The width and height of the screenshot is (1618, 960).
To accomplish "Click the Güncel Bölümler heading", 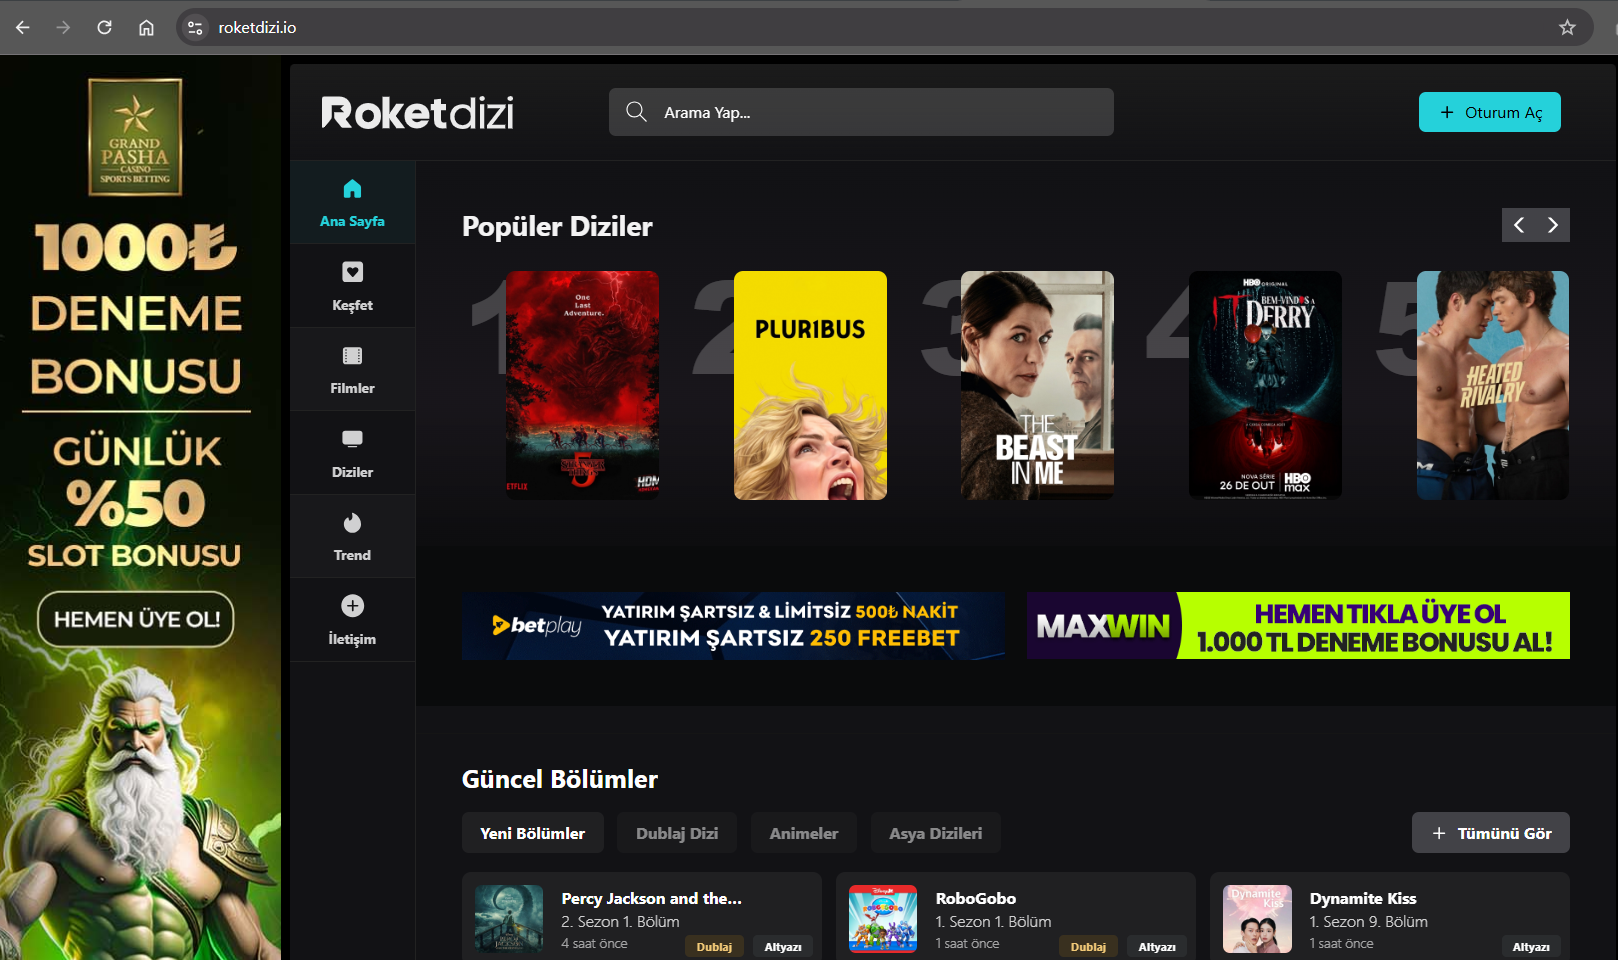I will pos(560,779).
